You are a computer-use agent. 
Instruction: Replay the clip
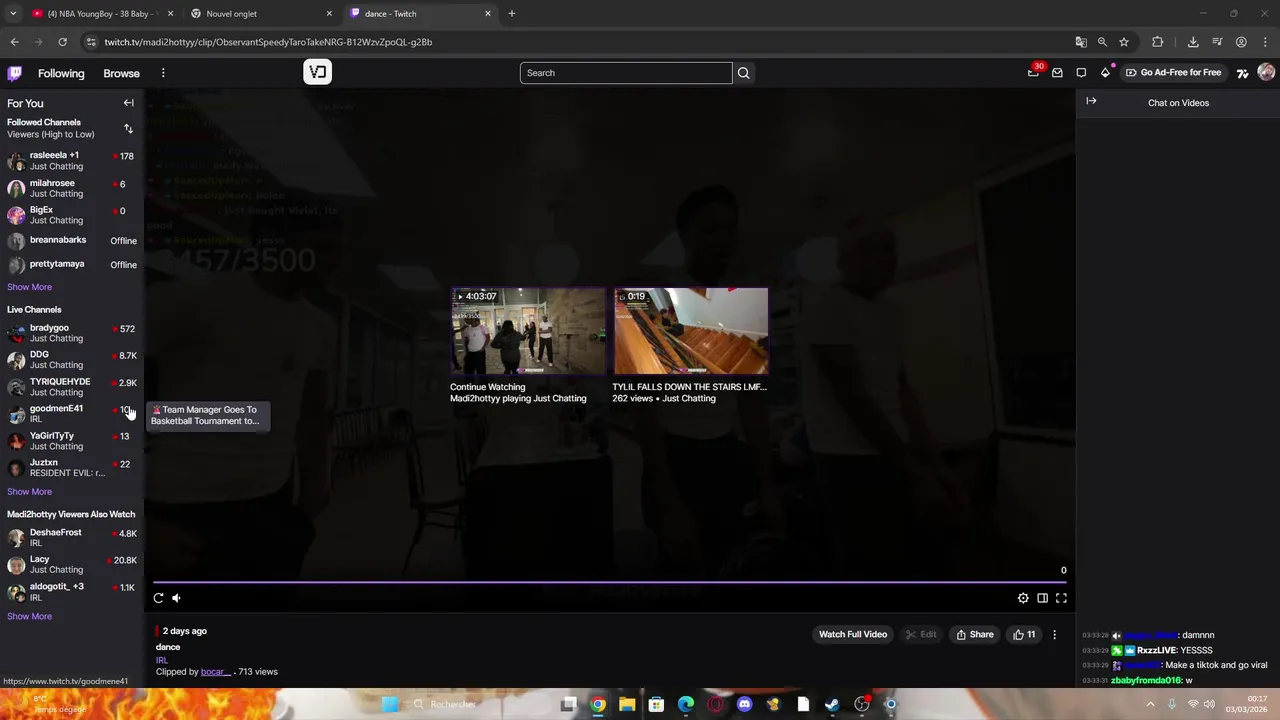(158, 598)
